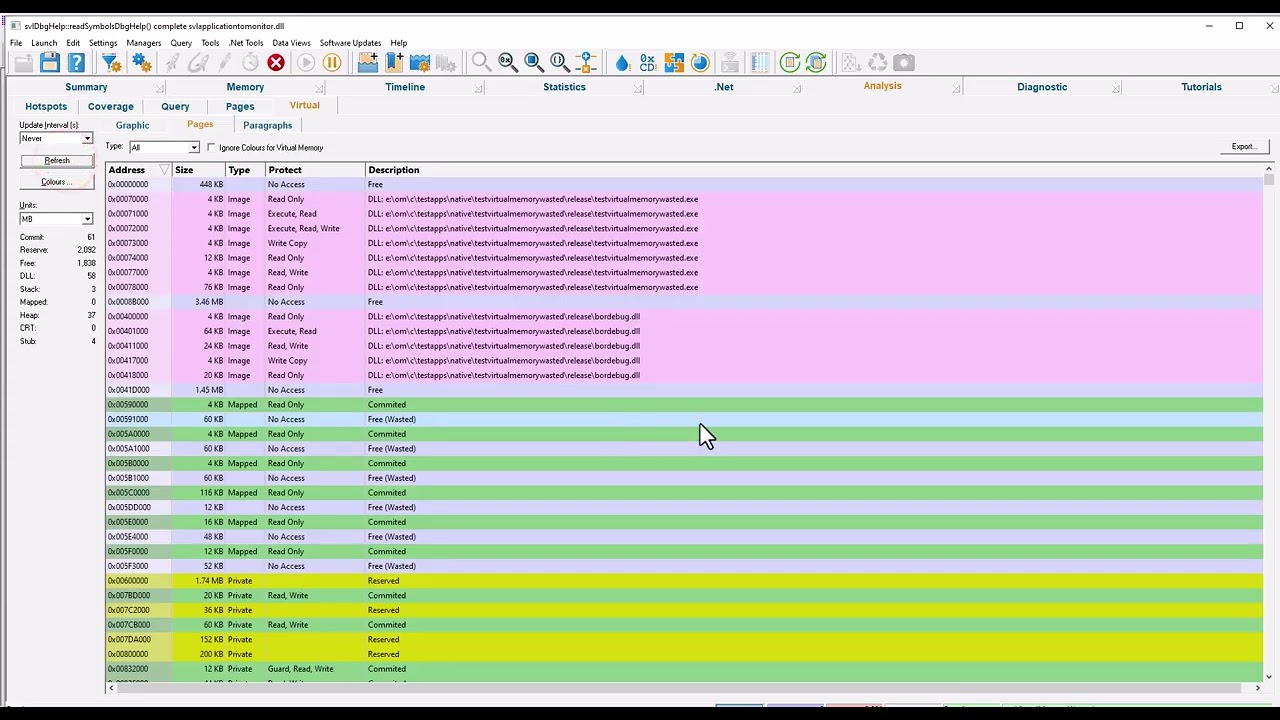Click the second green refresh-all circle icon

coord(816,63)
